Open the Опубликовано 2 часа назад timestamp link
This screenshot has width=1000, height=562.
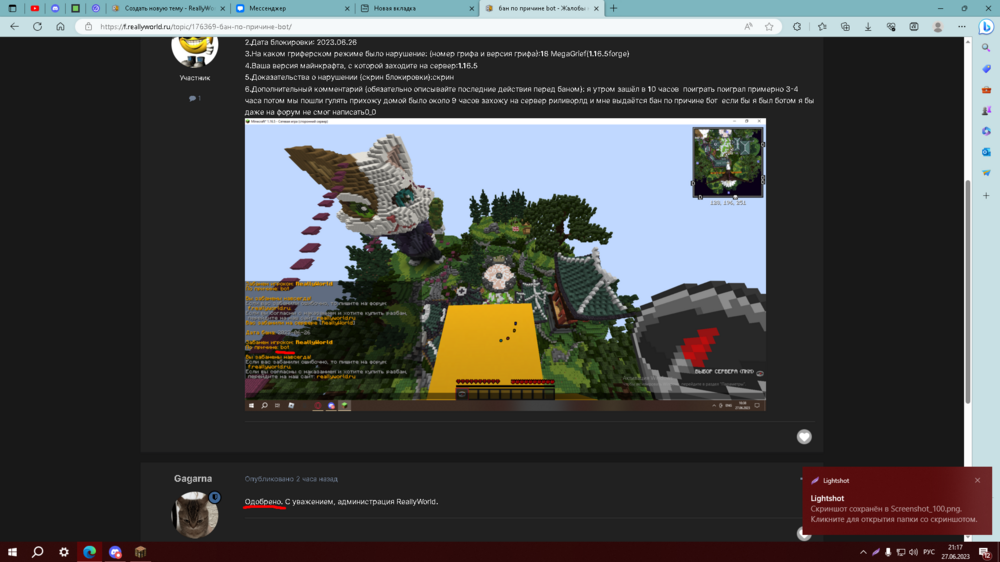click(x=291, y=479)
